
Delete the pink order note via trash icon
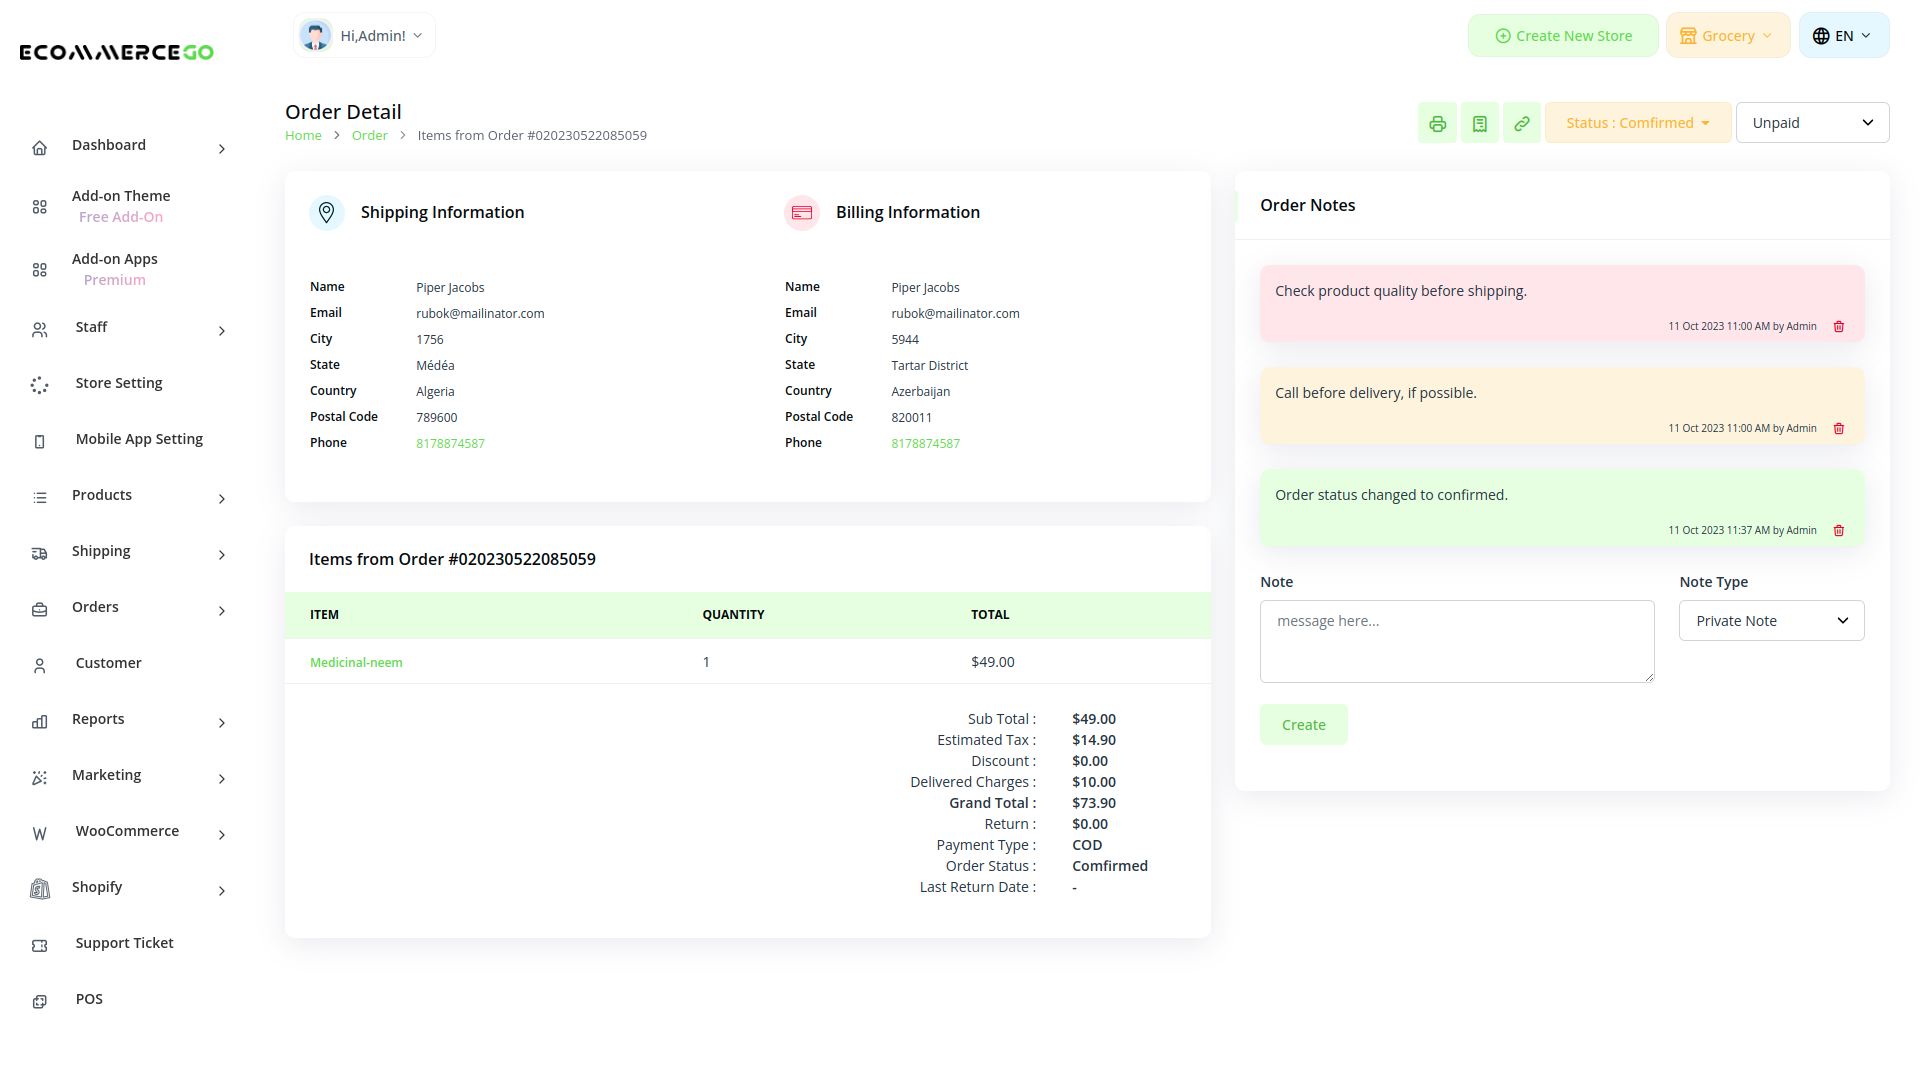click(1839, 326)
